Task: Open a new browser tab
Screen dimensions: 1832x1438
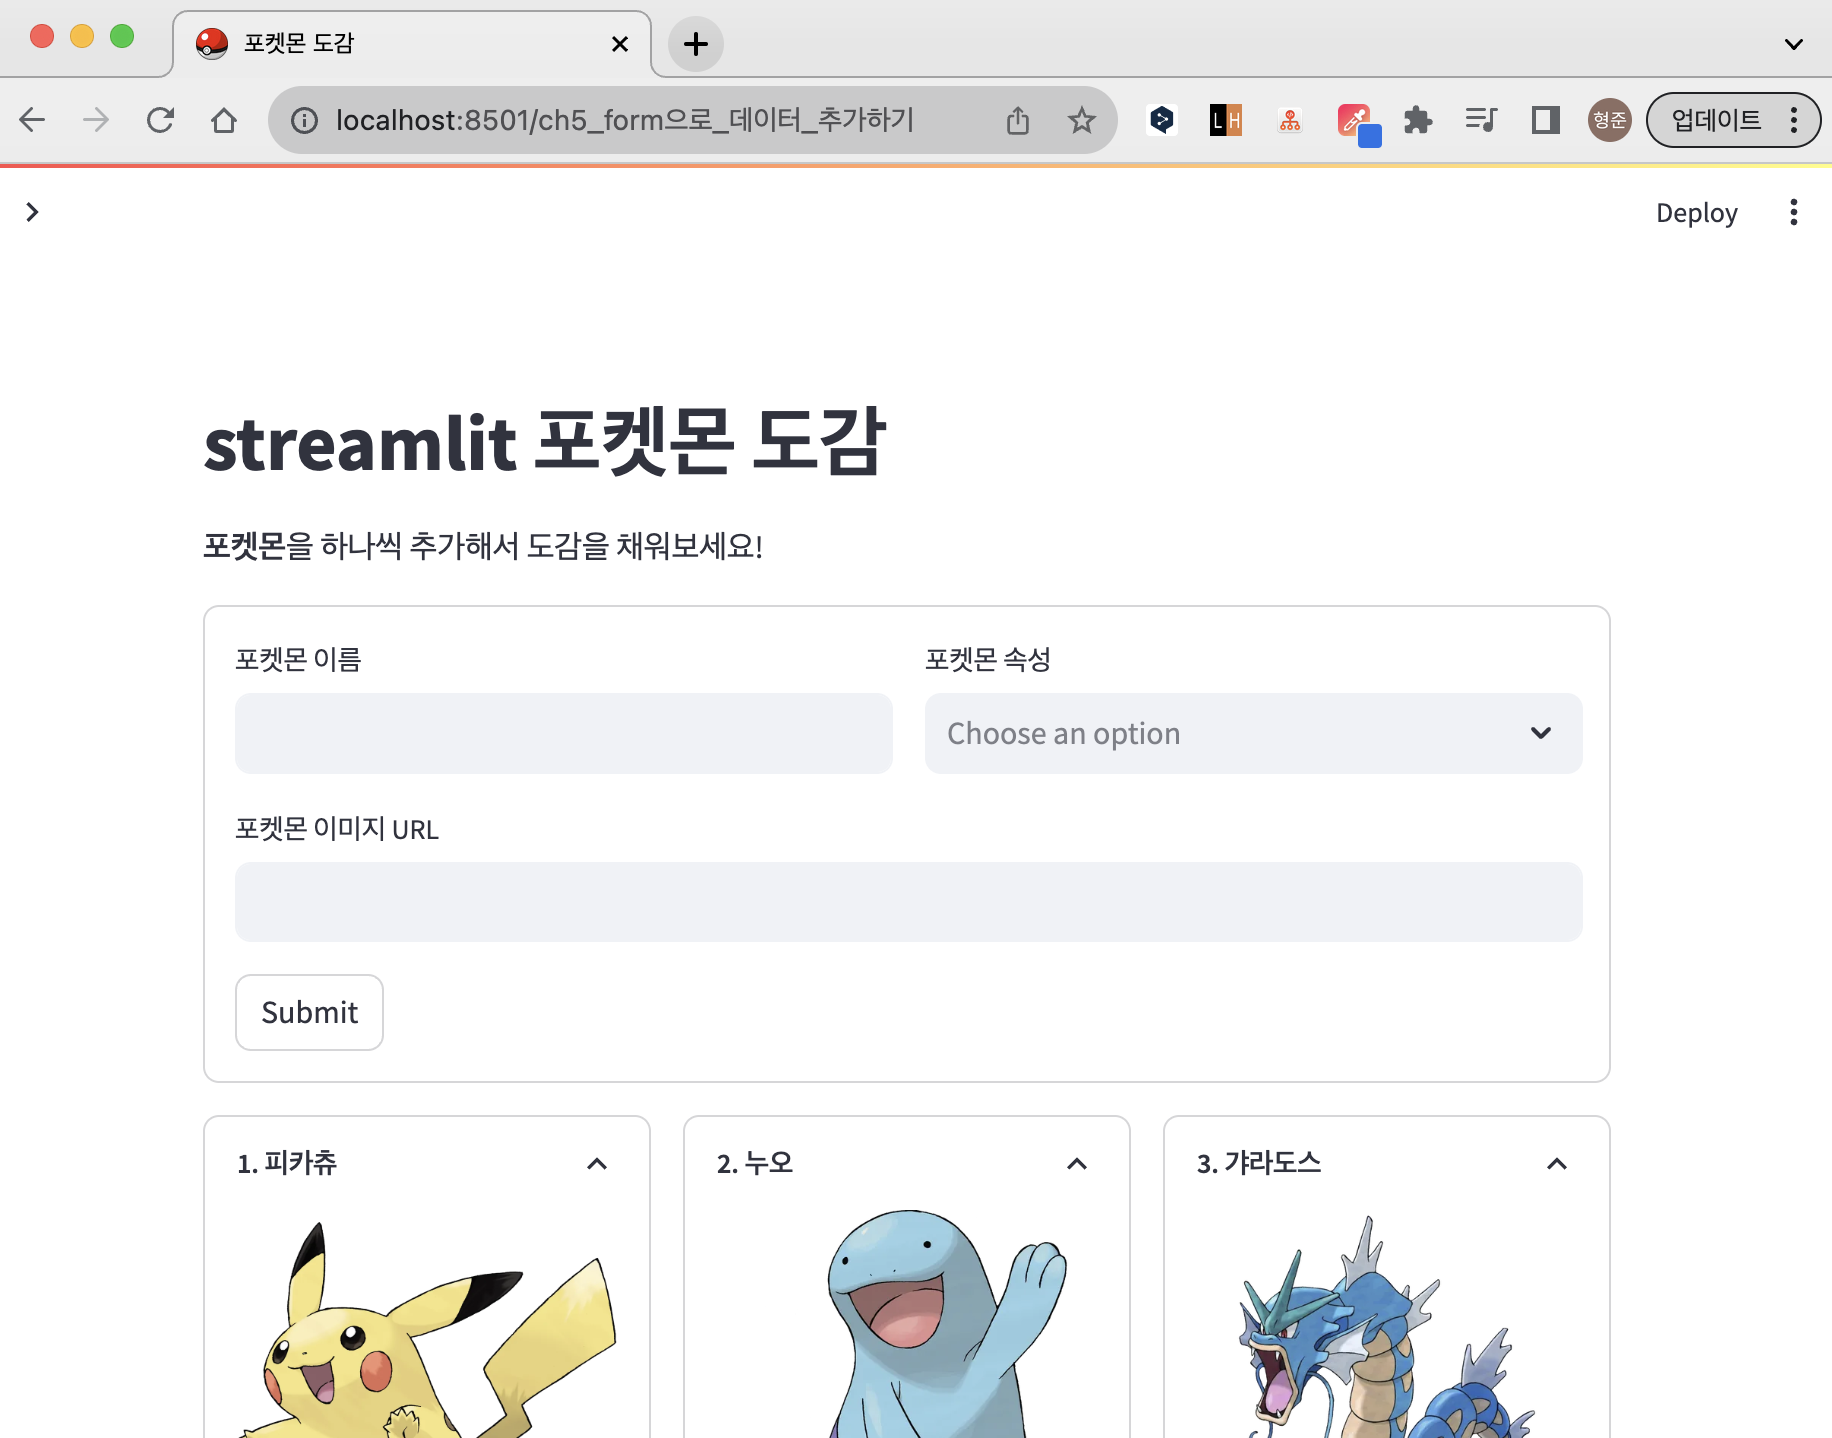Action: [x=695, y=44]
